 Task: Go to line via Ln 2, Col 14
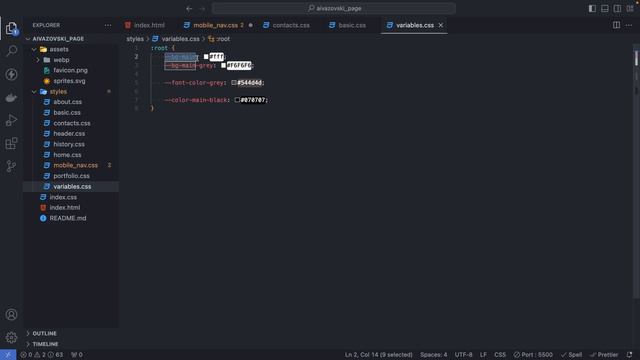click(378, 355)
